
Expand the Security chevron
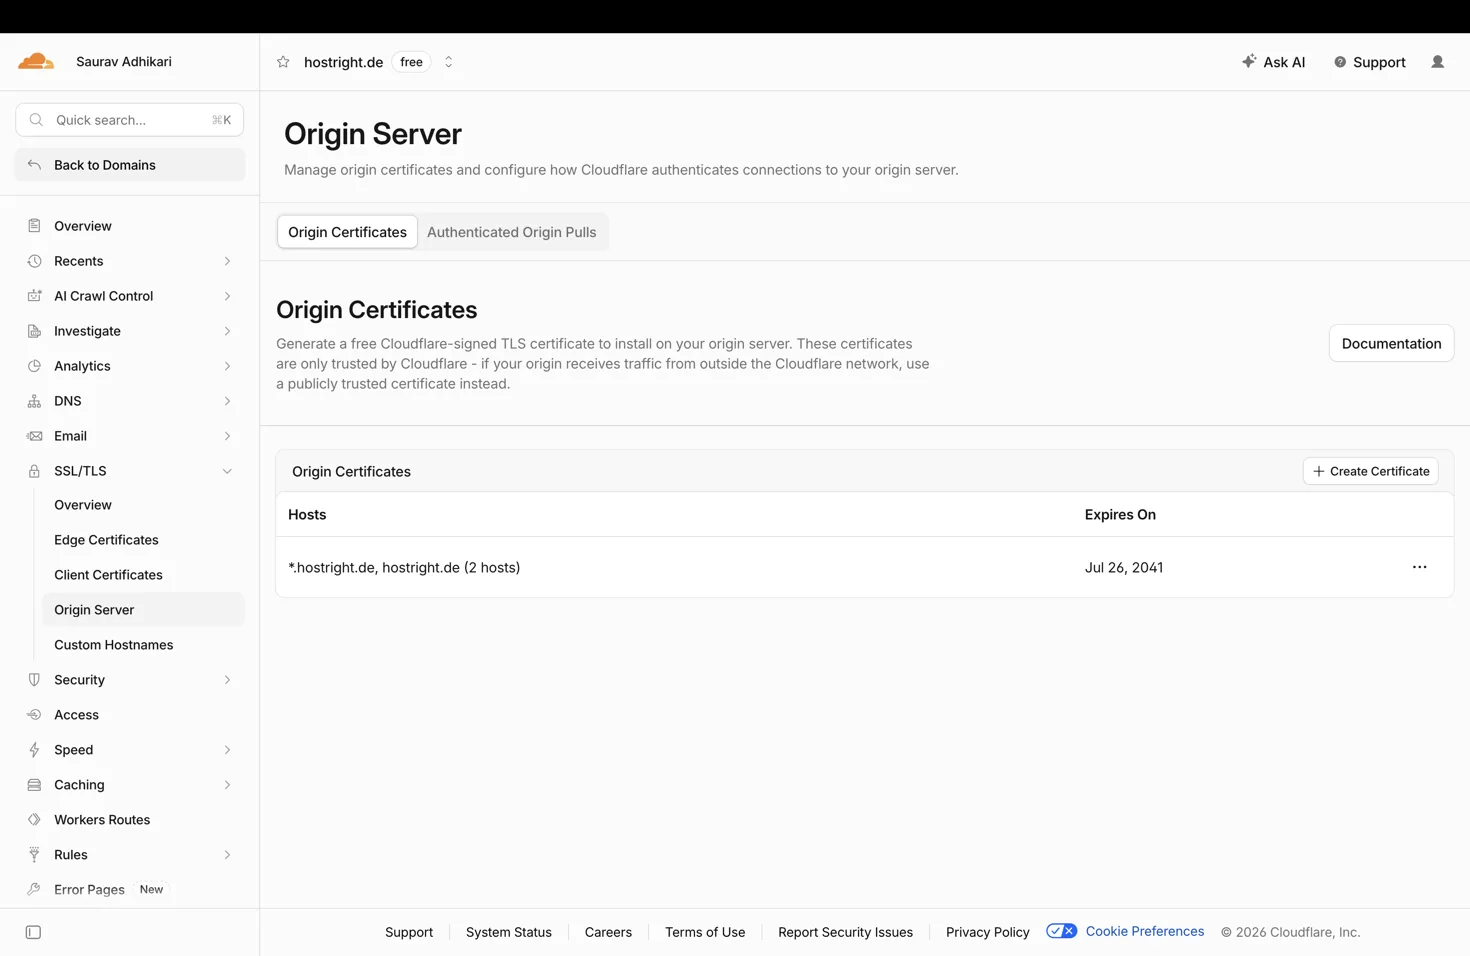click(227, 680)
